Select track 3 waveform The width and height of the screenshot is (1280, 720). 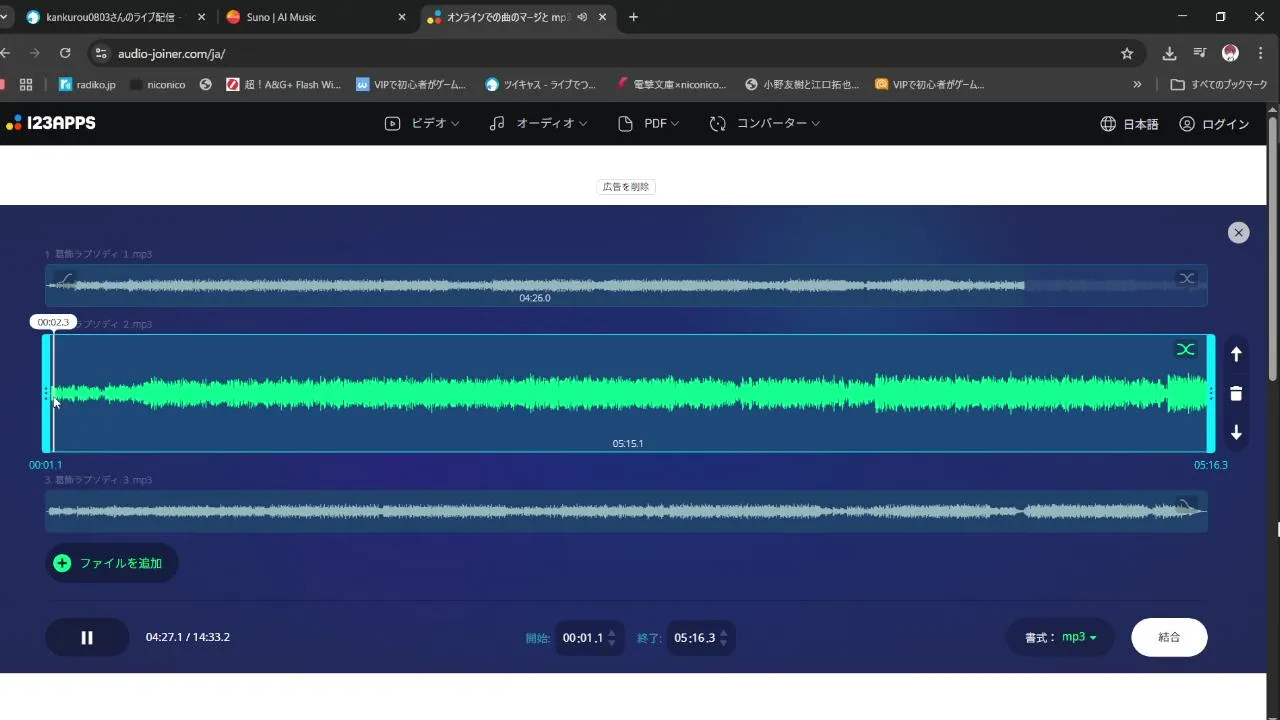626,511
